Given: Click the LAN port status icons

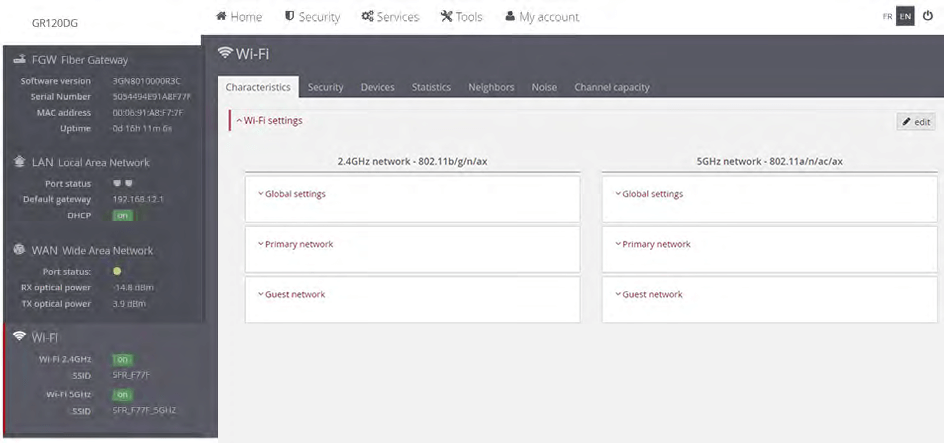Looking at the screenshot, I should tap(122, 183).
